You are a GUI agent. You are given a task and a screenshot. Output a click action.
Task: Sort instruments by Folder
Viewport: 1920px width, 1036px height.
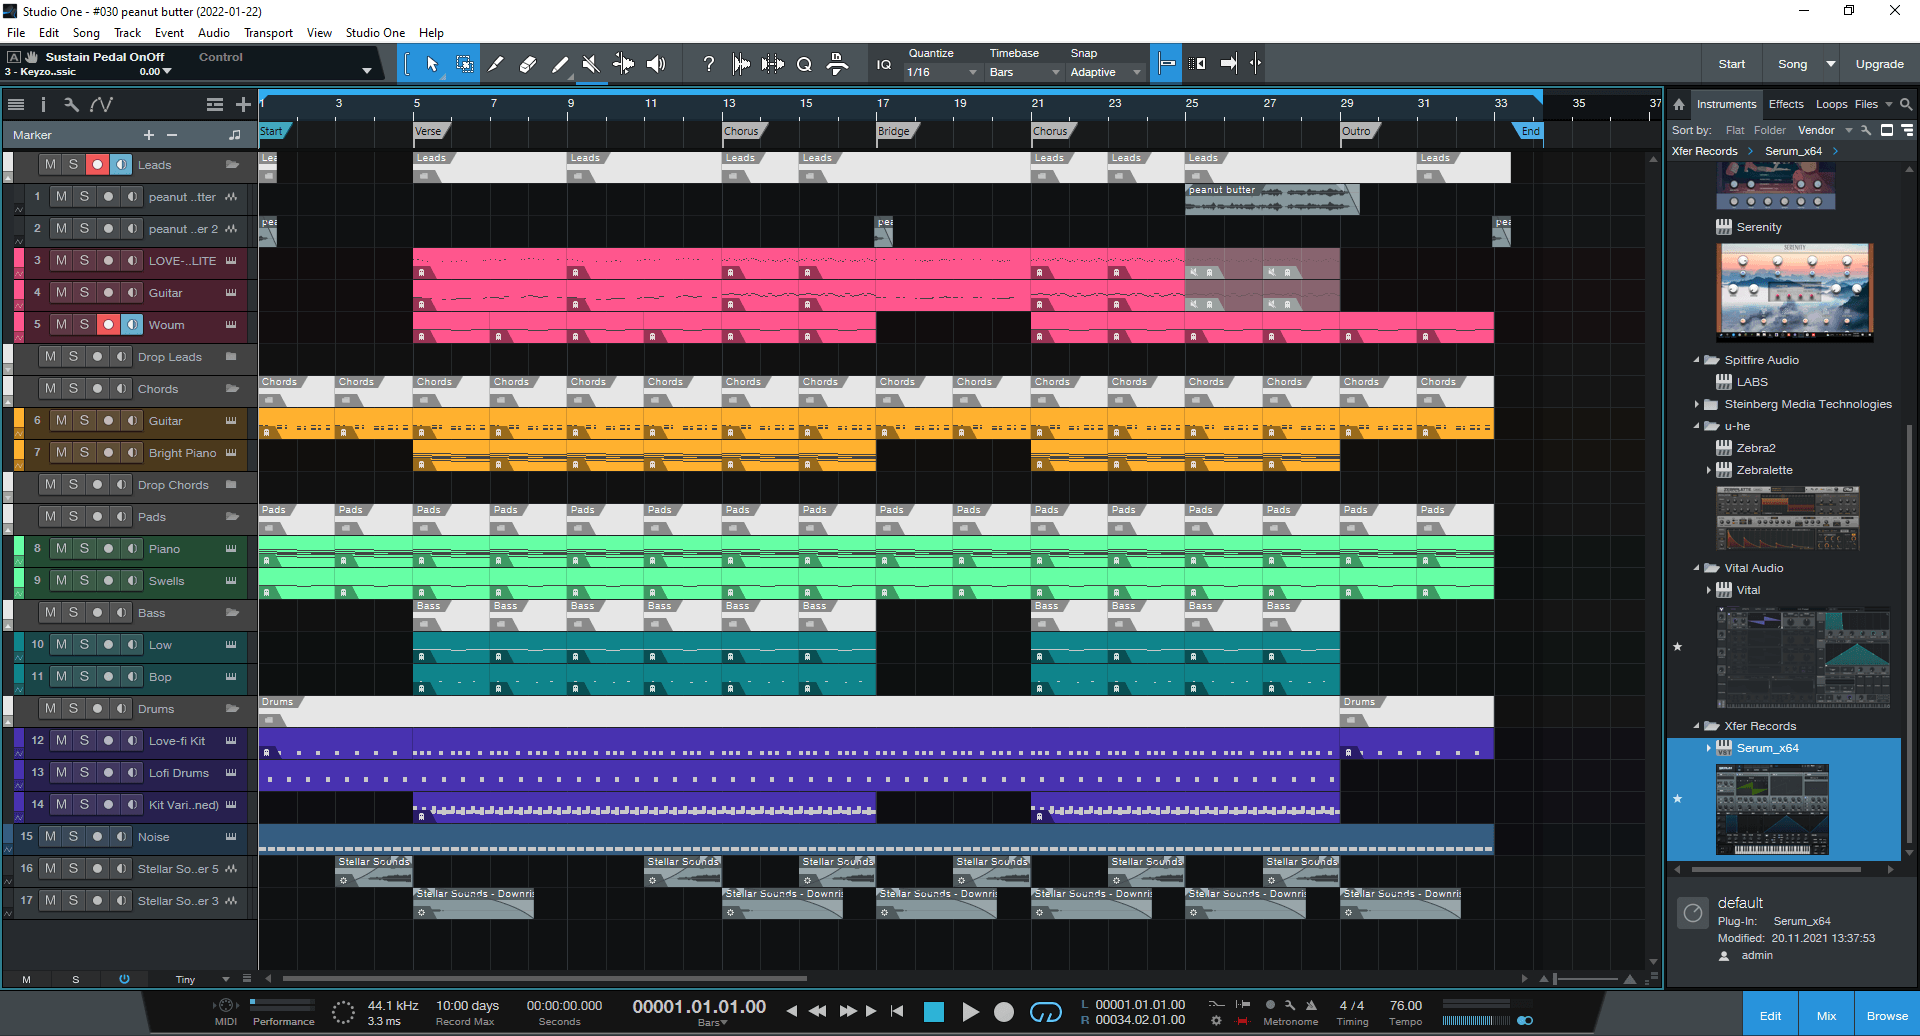1769,130
